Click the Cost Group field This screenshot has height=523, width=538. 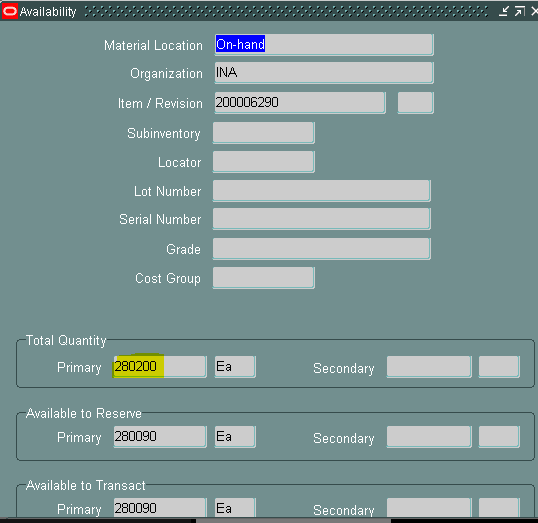tap(264, 278)
